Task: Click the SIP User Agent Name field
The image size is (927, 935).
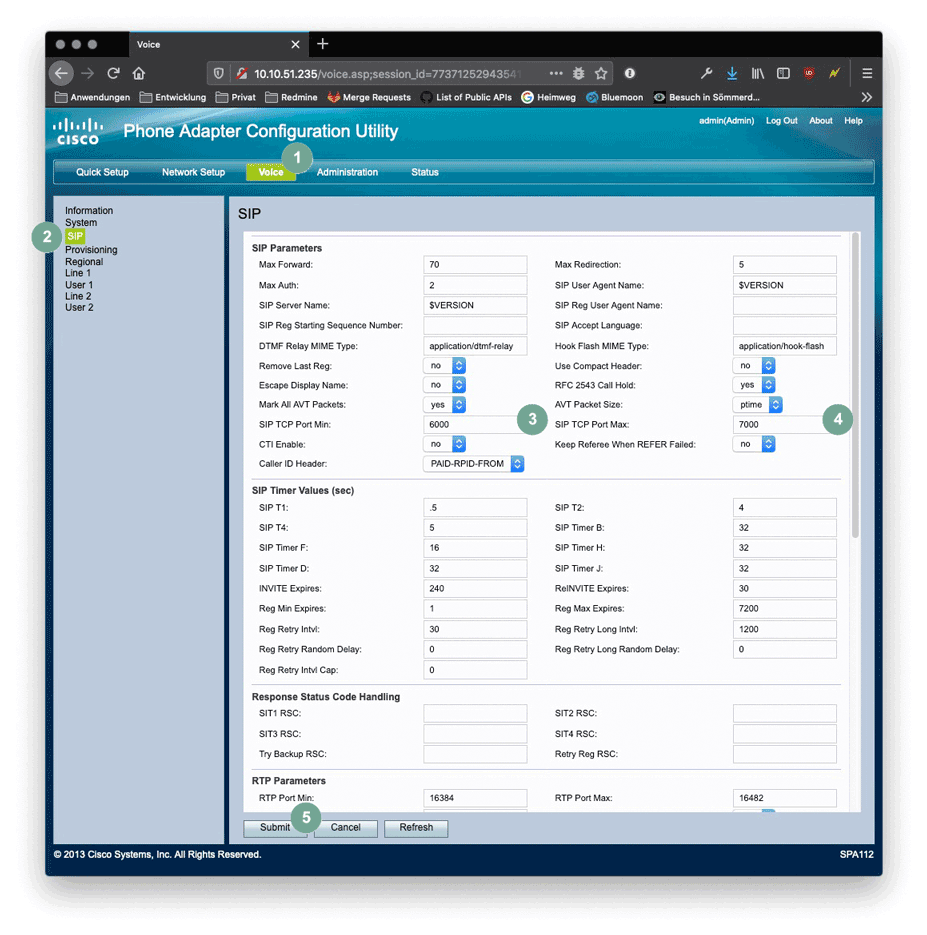Action: [x=785, y=285]
